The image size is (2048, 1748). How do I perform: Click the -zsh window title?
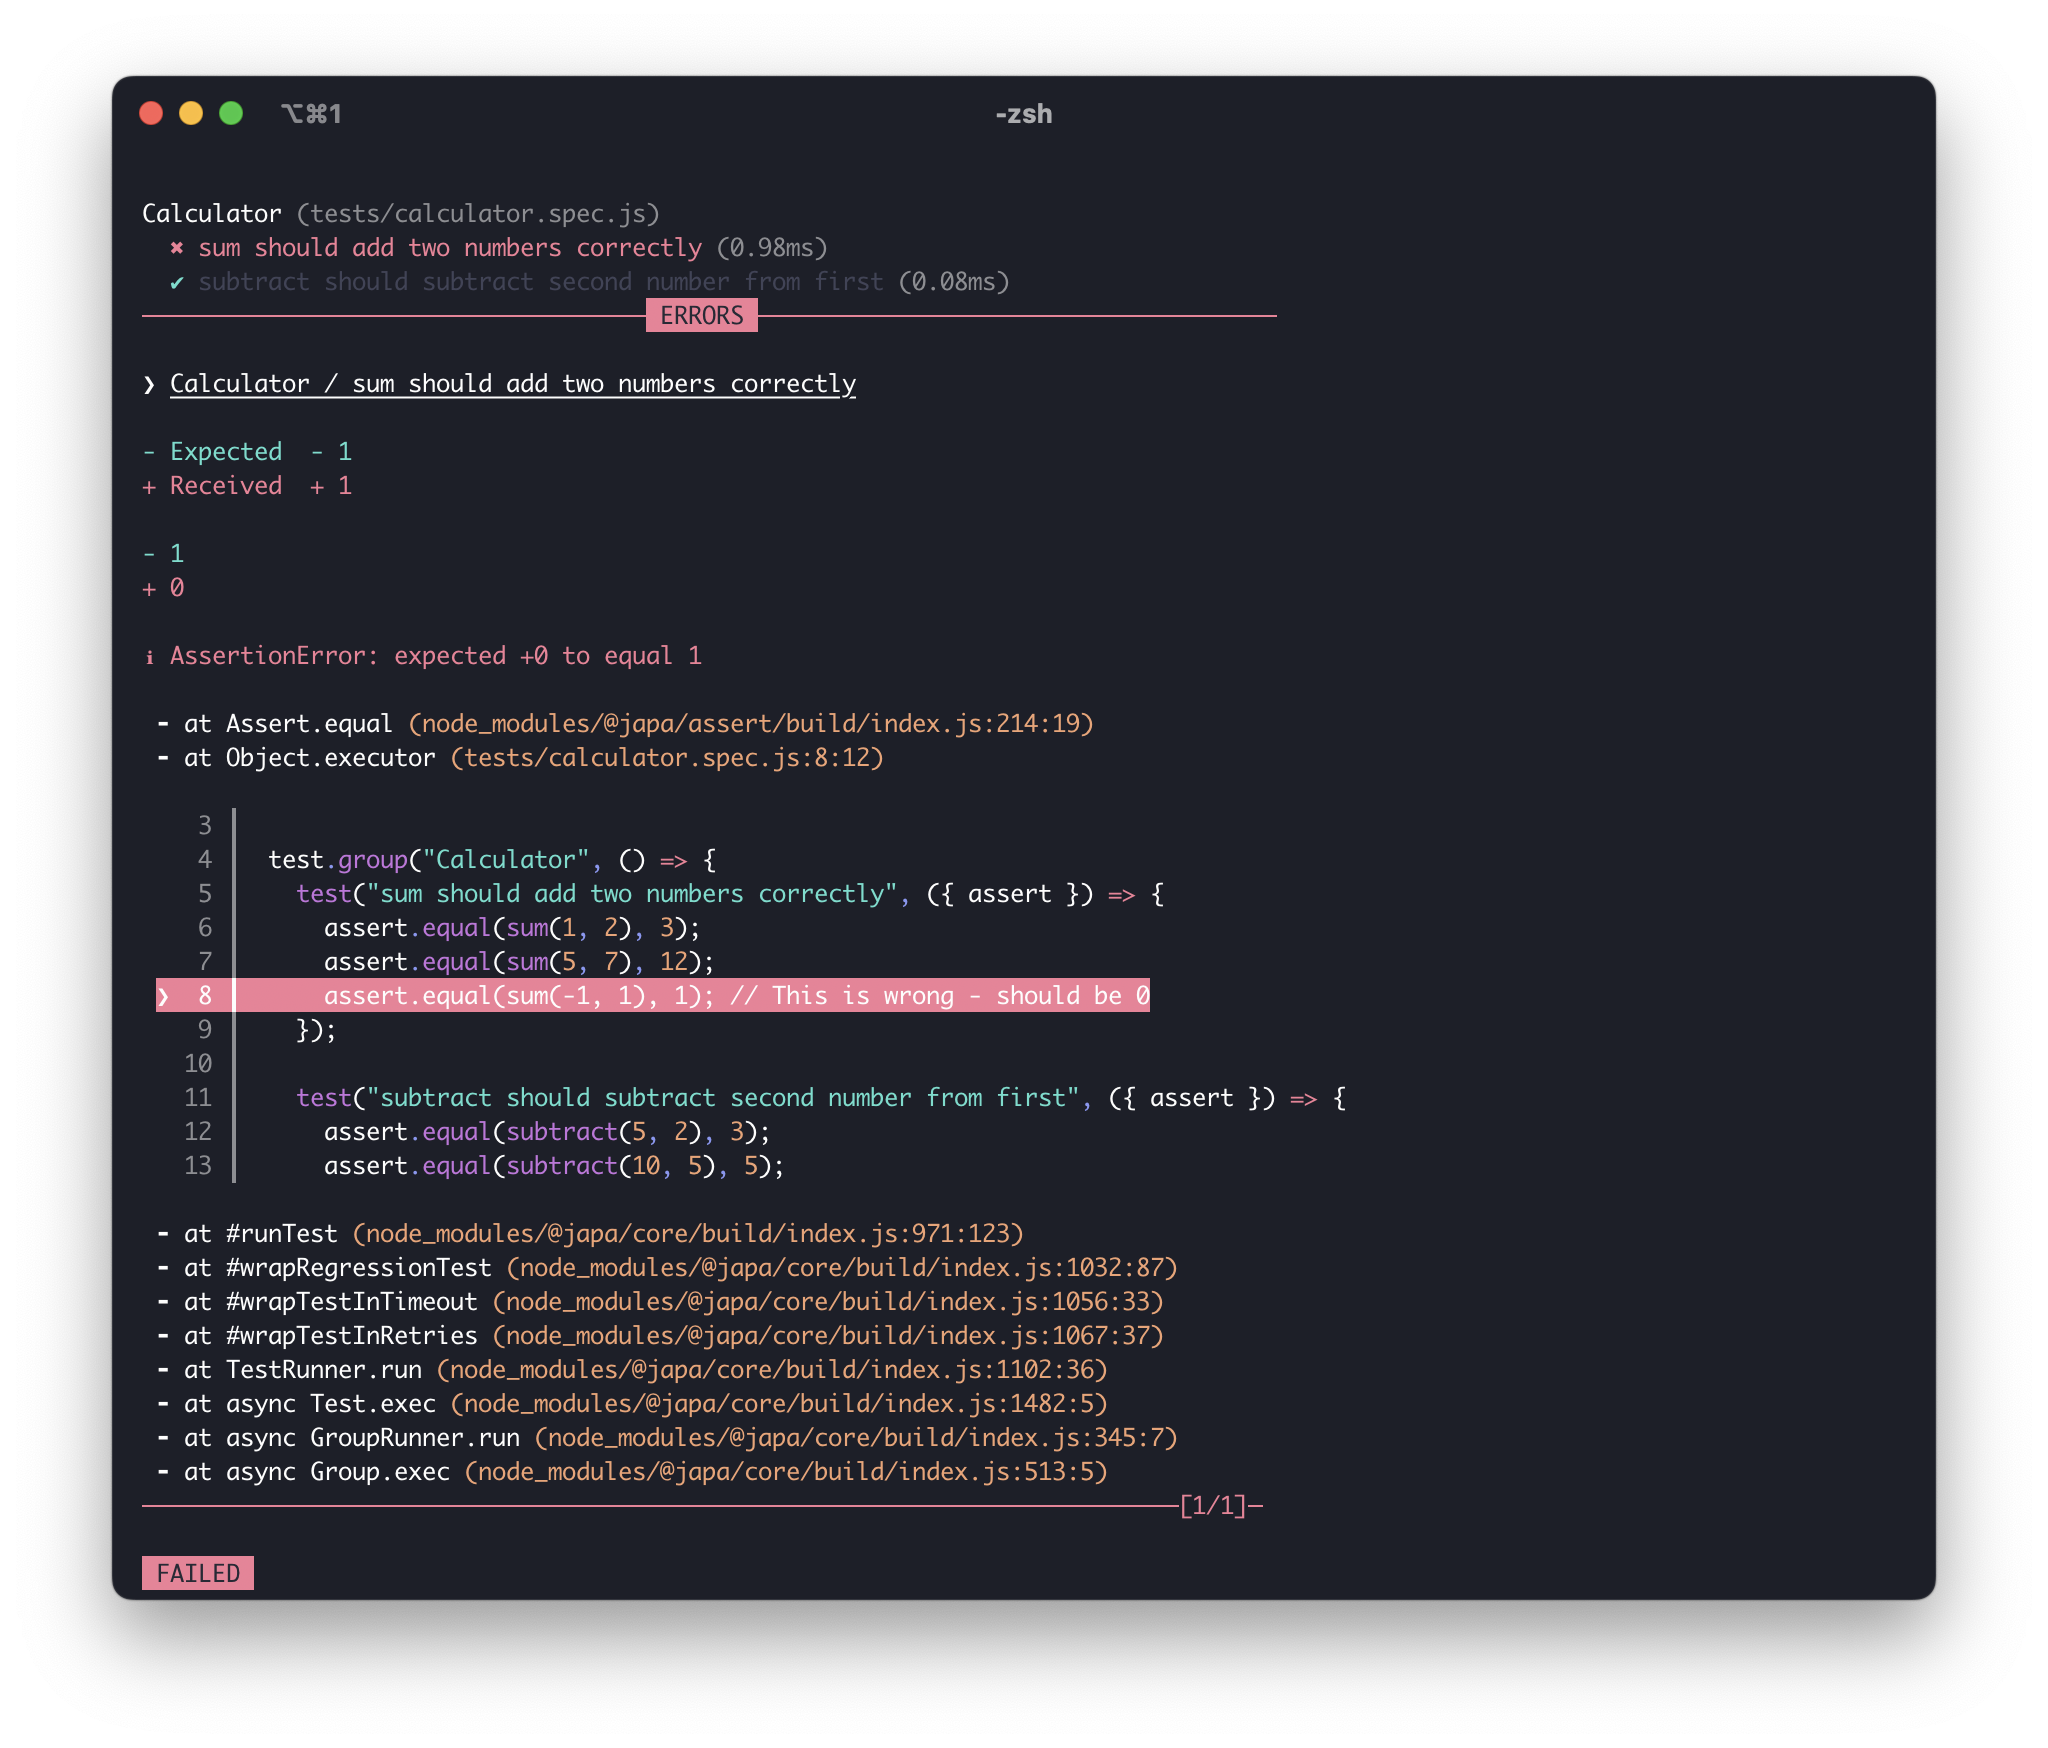point(1023,114)
